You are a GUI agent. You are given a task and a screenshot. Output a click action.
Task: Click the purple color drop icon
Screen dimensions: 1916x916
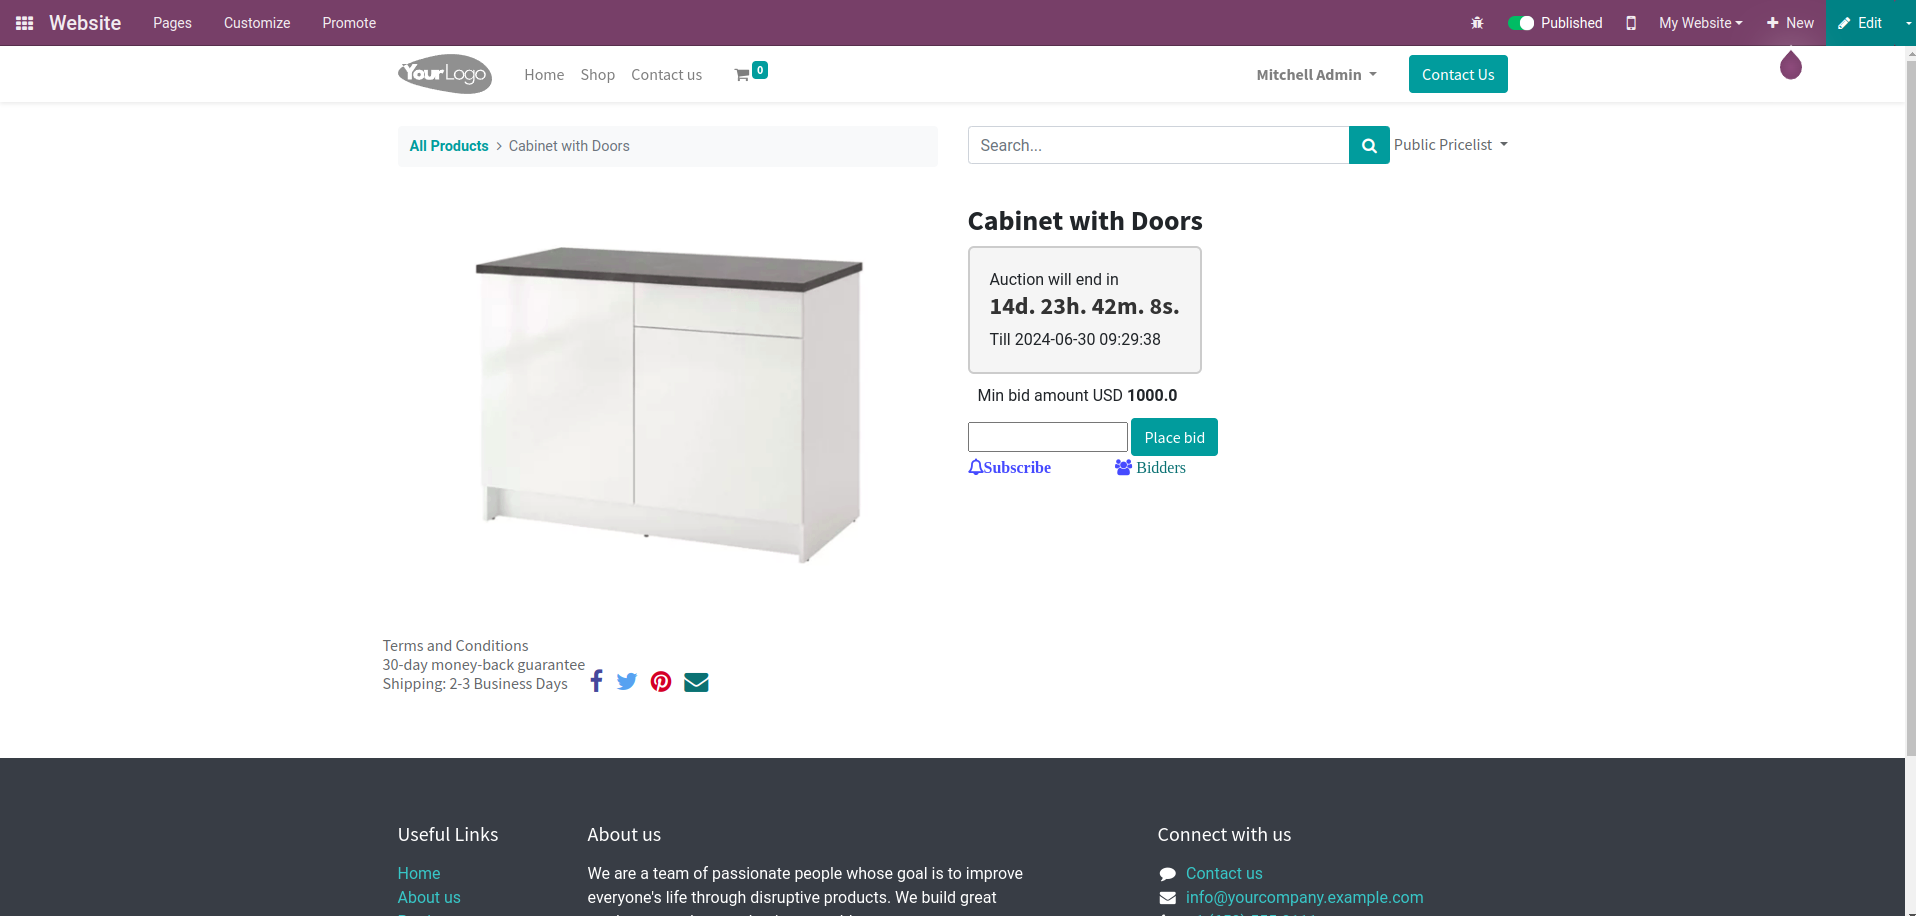coord(1790,66)
